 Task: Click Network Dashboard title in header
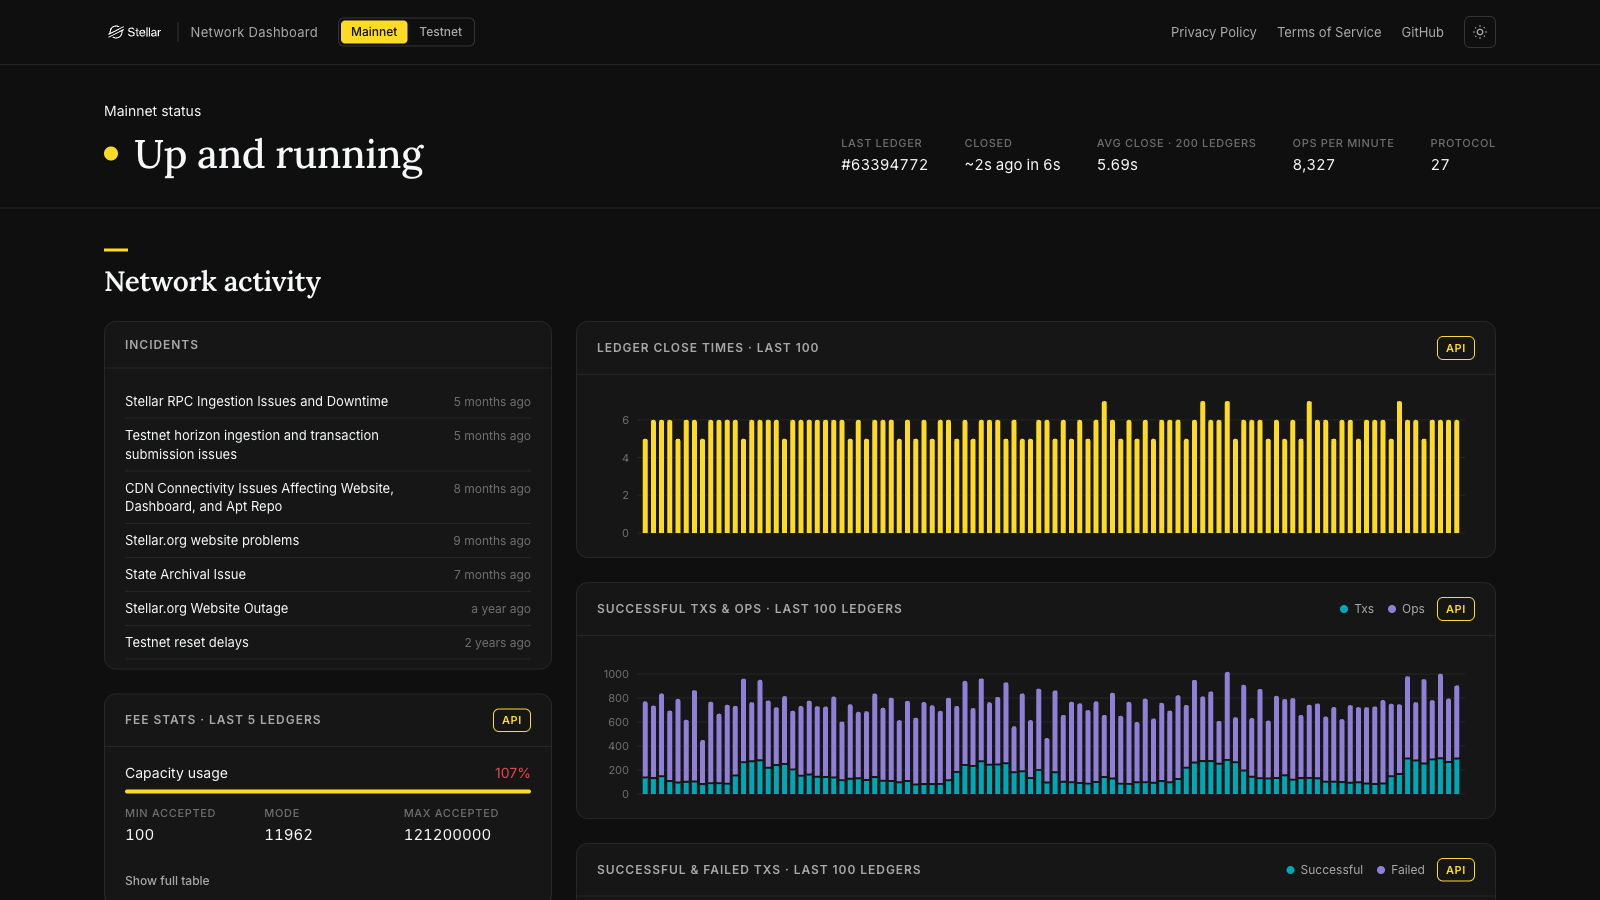(254, 32)
